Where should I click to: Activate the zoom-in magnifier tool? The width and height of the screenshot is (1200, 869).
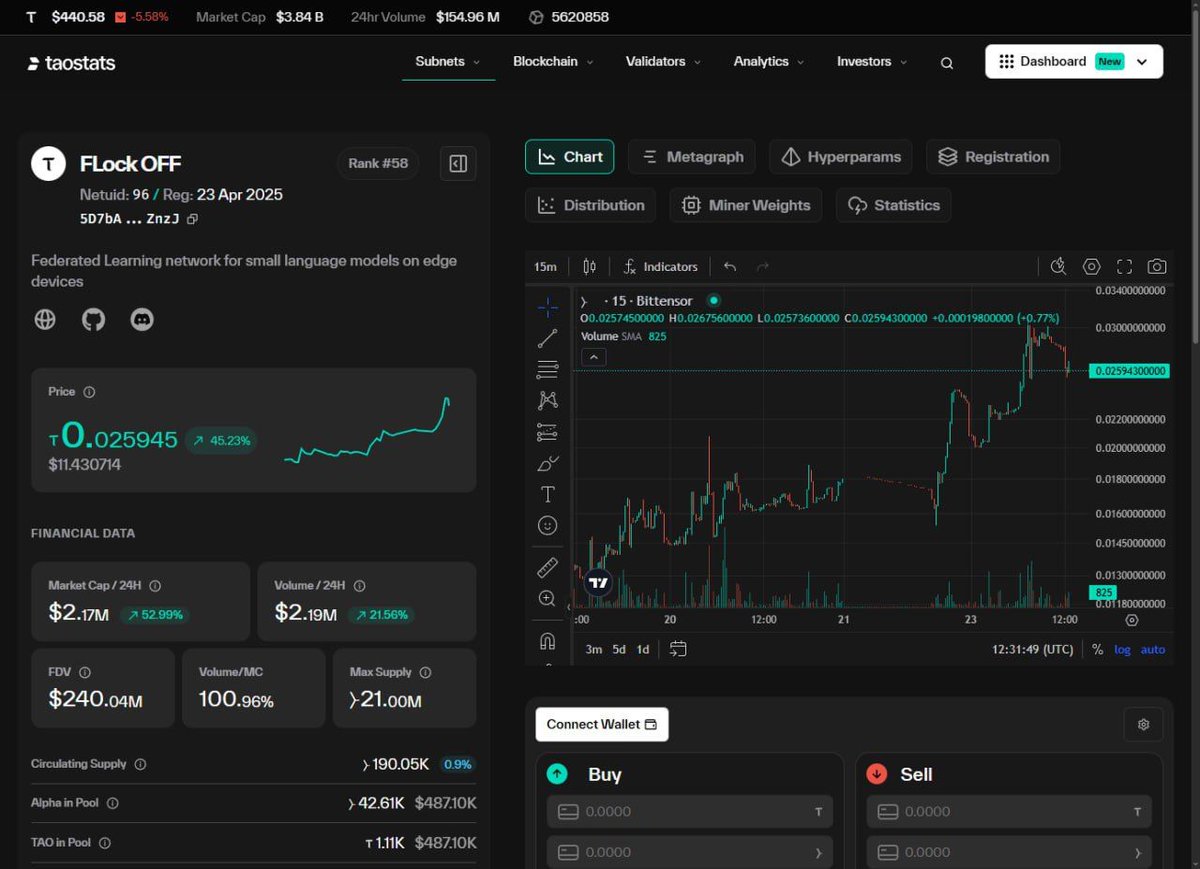click(x=548, y=598)
